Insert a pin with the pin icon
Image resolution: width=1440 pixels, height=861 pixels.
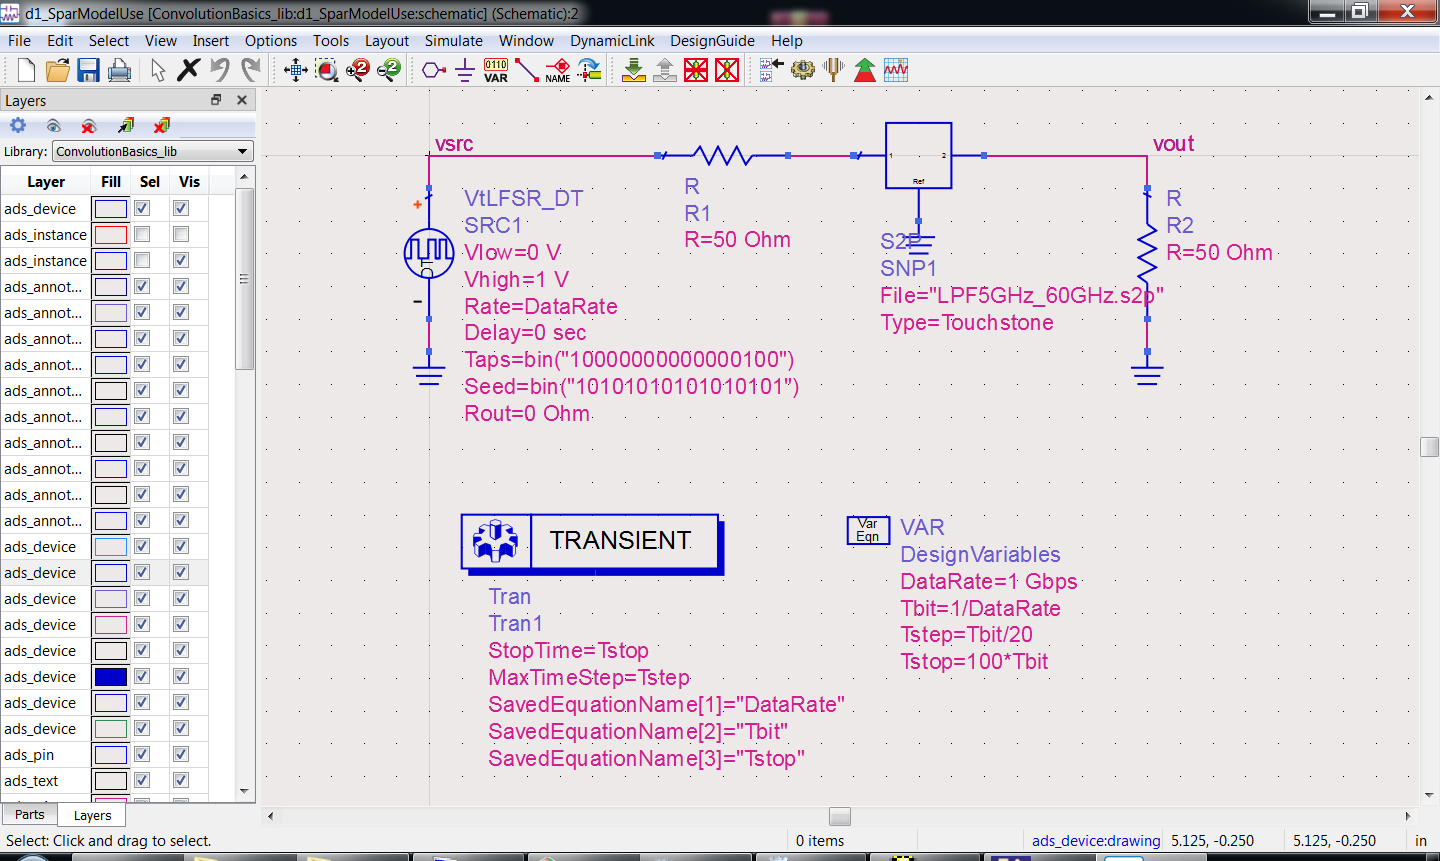coord(433,70)
